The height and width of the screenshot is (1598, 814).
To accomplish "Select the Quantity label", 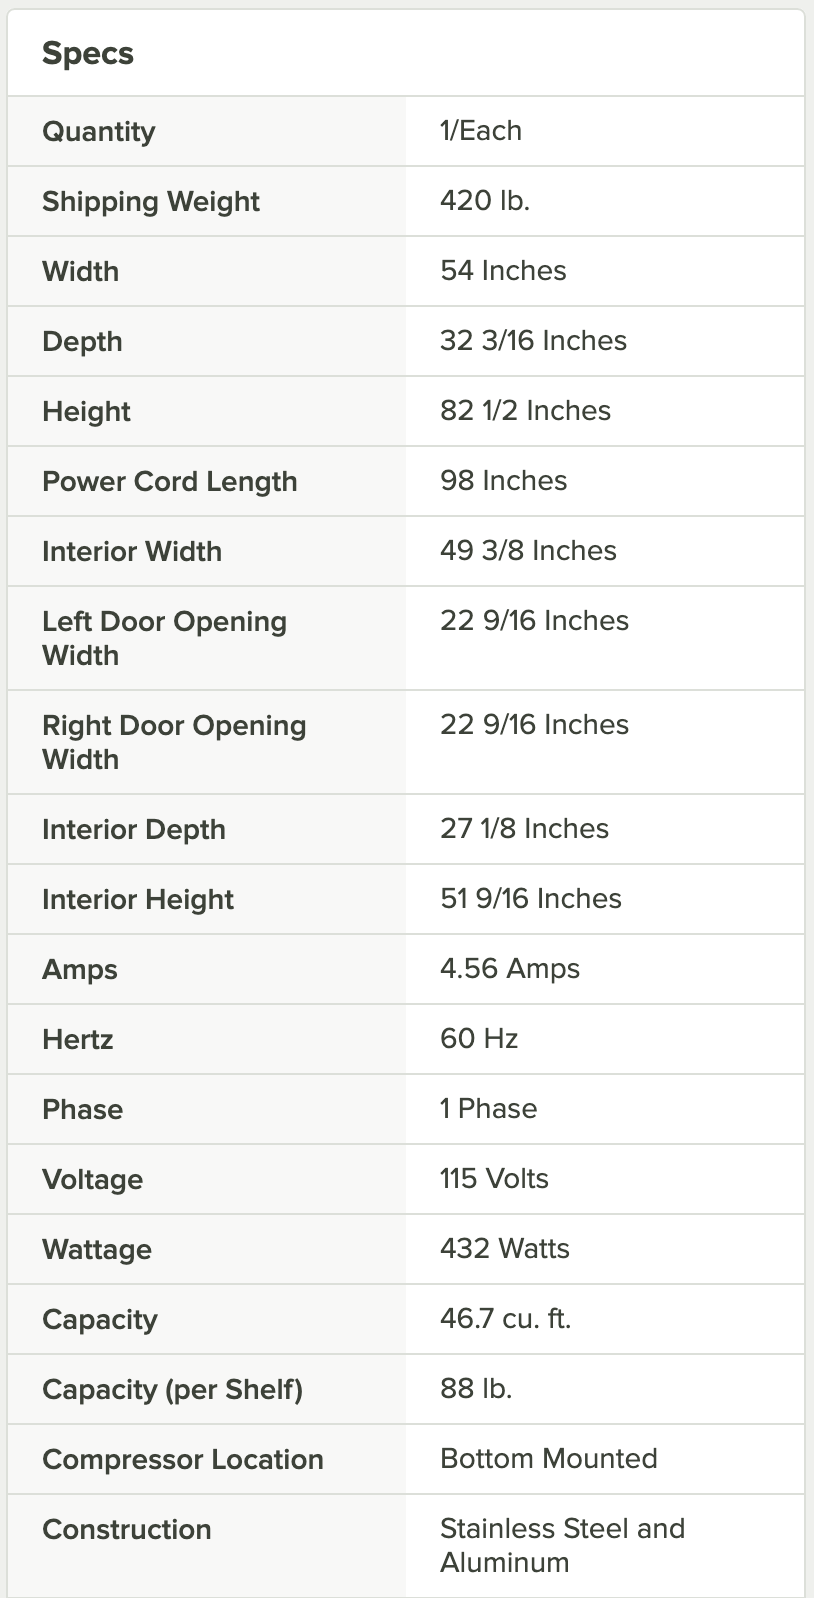I will (99, 132).
